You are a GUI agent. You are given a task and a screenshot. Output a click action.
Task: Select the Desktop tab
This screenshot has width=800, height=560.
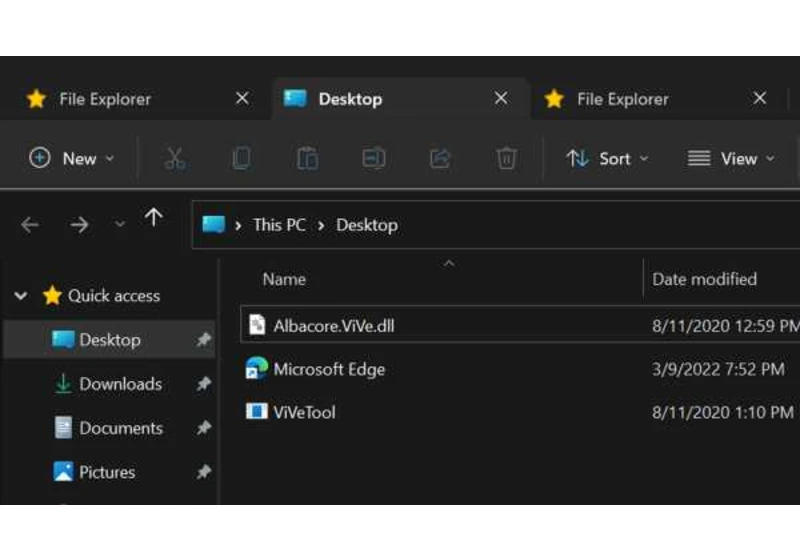click(401, 99)
